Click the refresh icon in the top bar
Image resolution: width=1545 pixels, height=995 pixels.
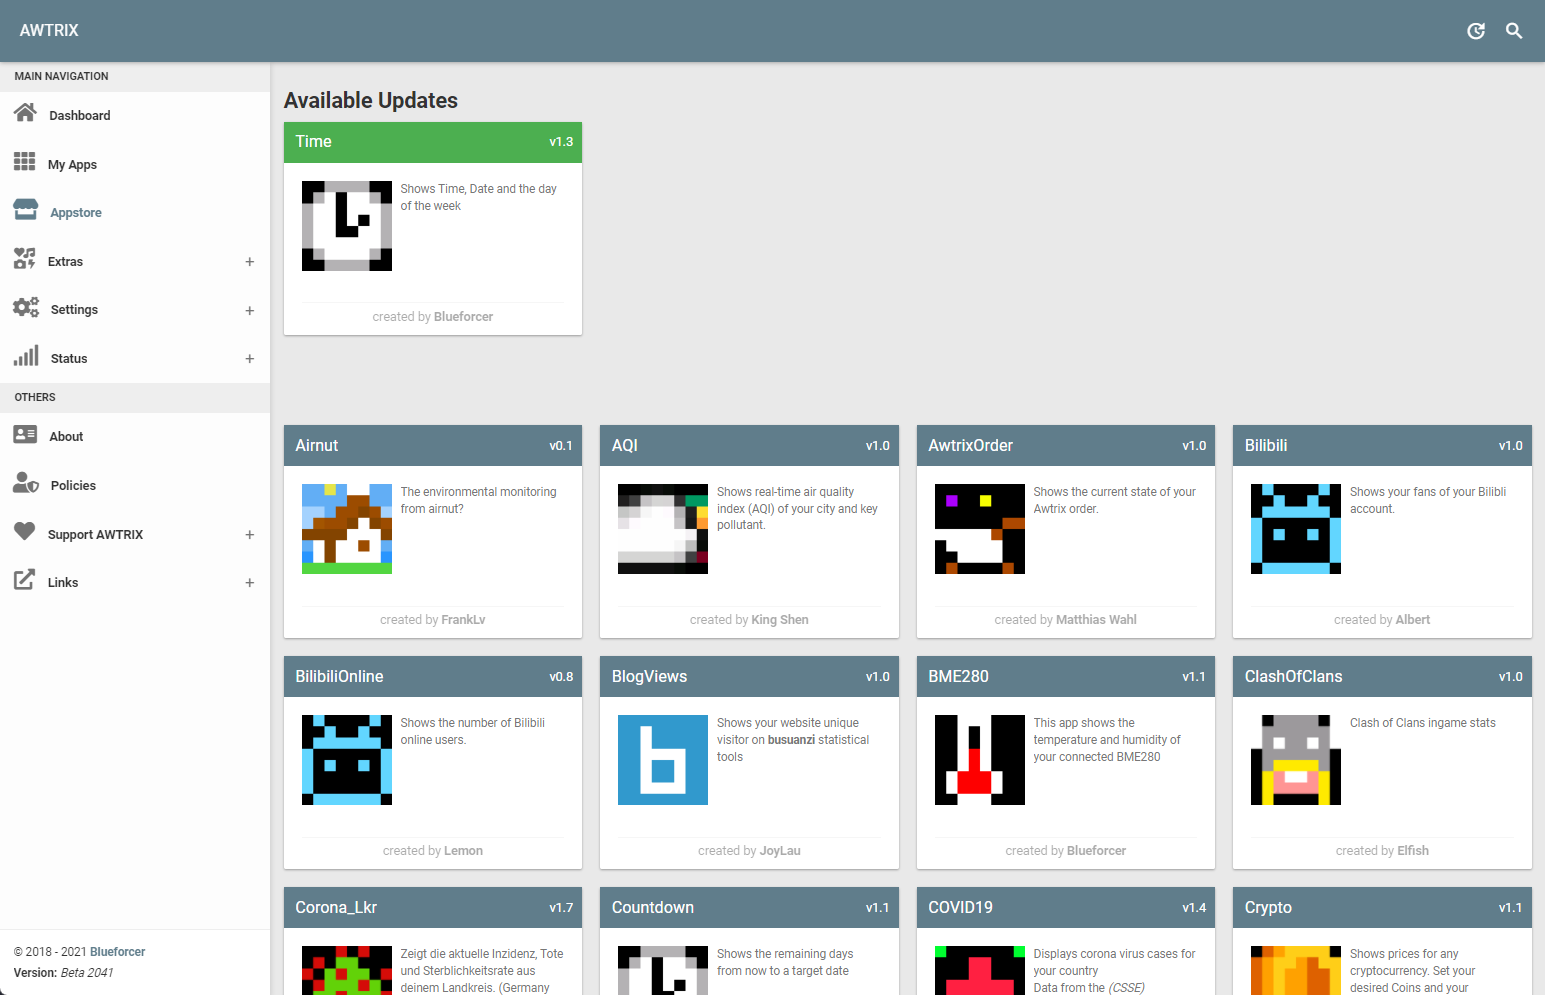coord(1476,31)
